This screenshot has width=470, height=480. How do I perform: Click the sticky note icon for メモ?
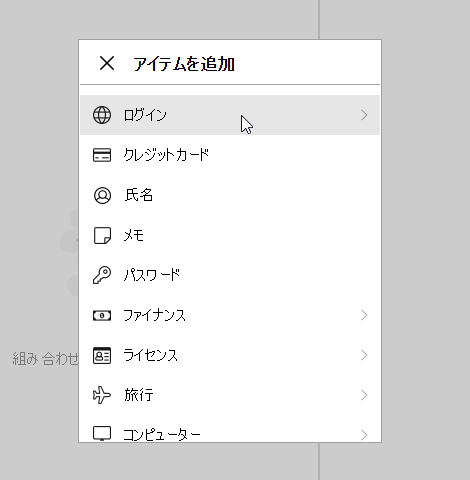coord(102,235)
